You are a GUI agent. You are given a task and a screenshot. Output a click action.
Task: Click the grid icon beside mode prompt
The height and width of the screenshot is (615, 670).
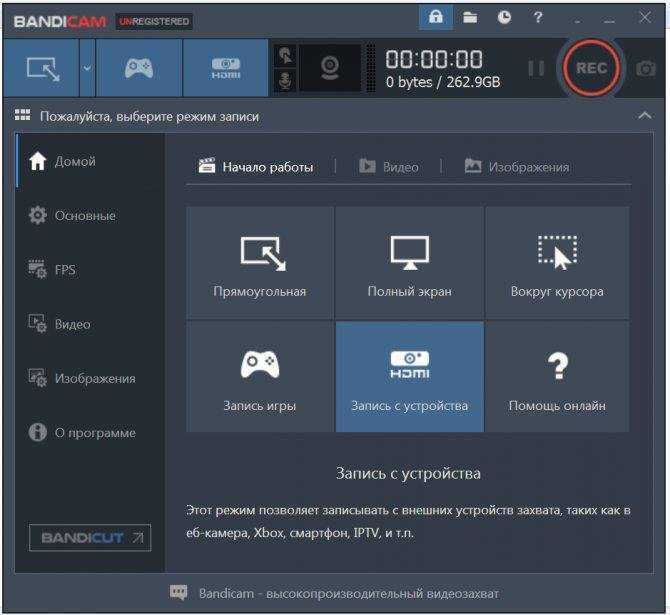[x=22, y=115]
